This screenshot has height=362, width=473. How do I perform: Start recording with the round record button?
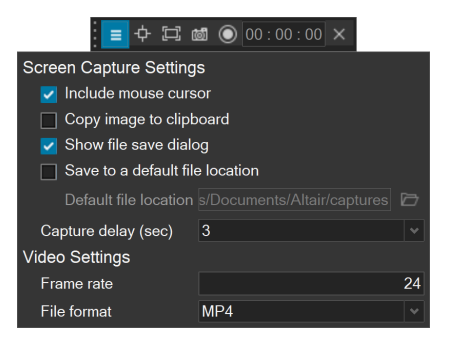[x=228, y=34]
